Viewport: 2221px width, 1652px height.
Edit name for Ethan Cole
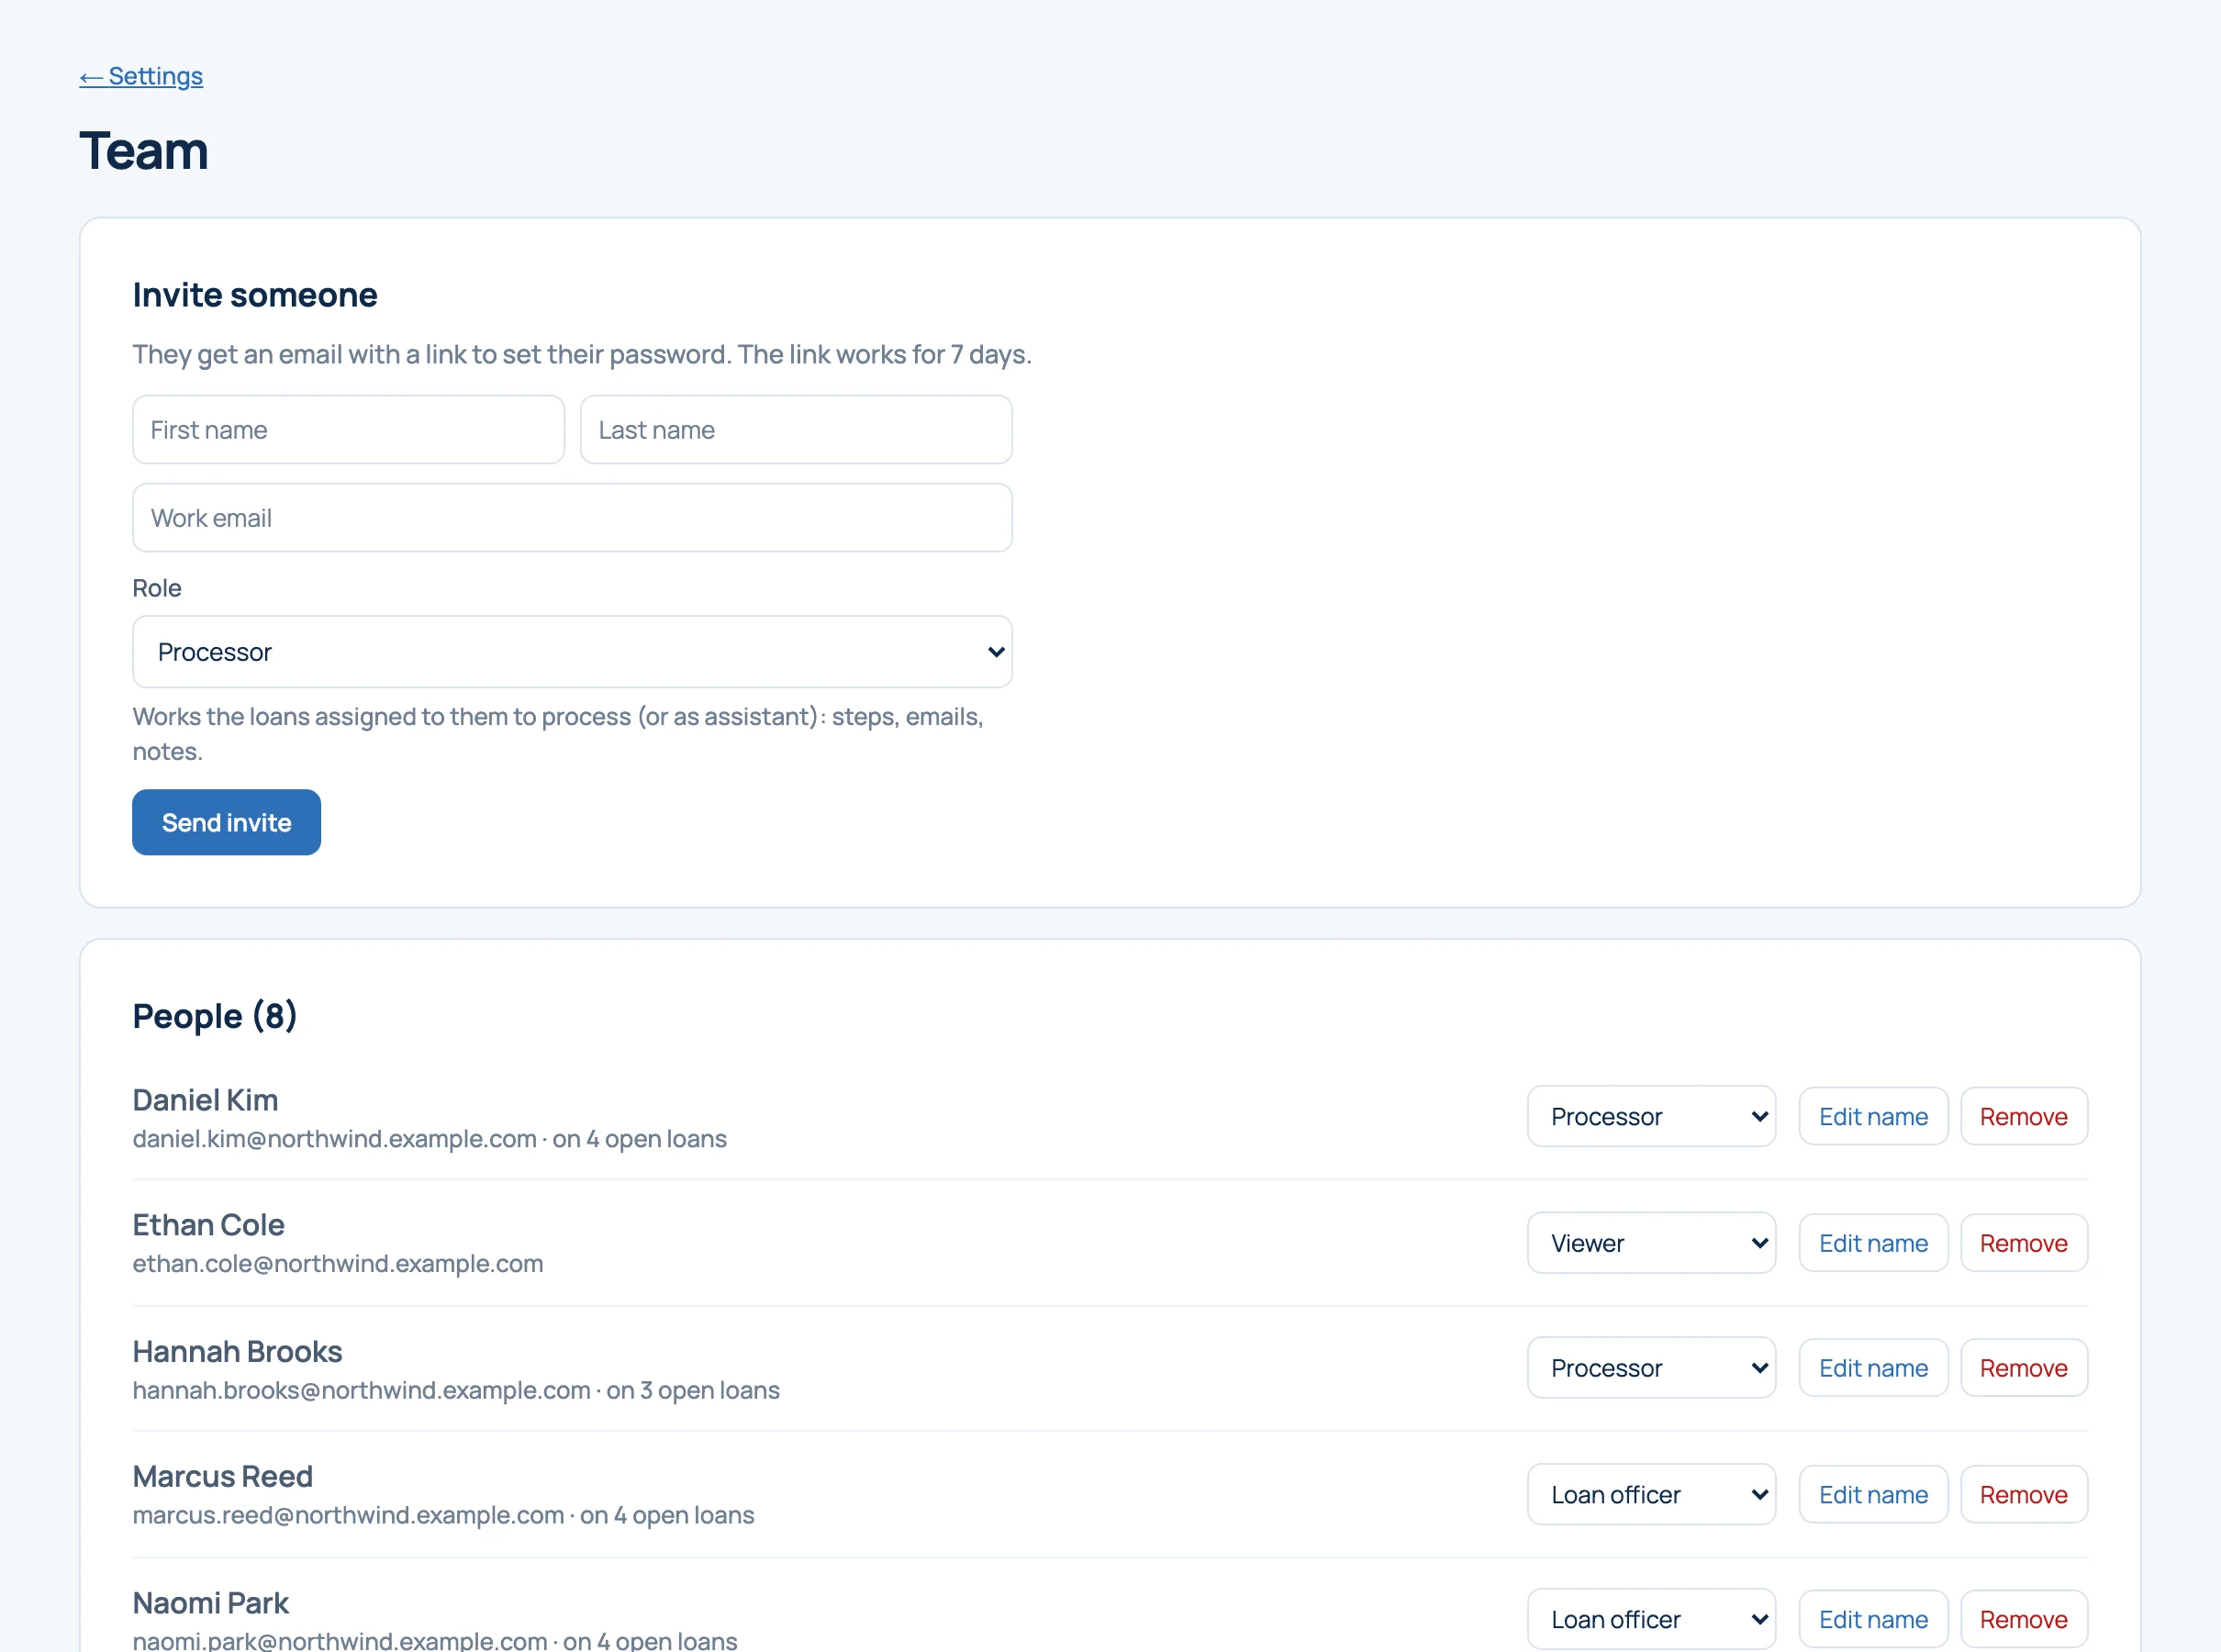click(x=1873, y=1243)
